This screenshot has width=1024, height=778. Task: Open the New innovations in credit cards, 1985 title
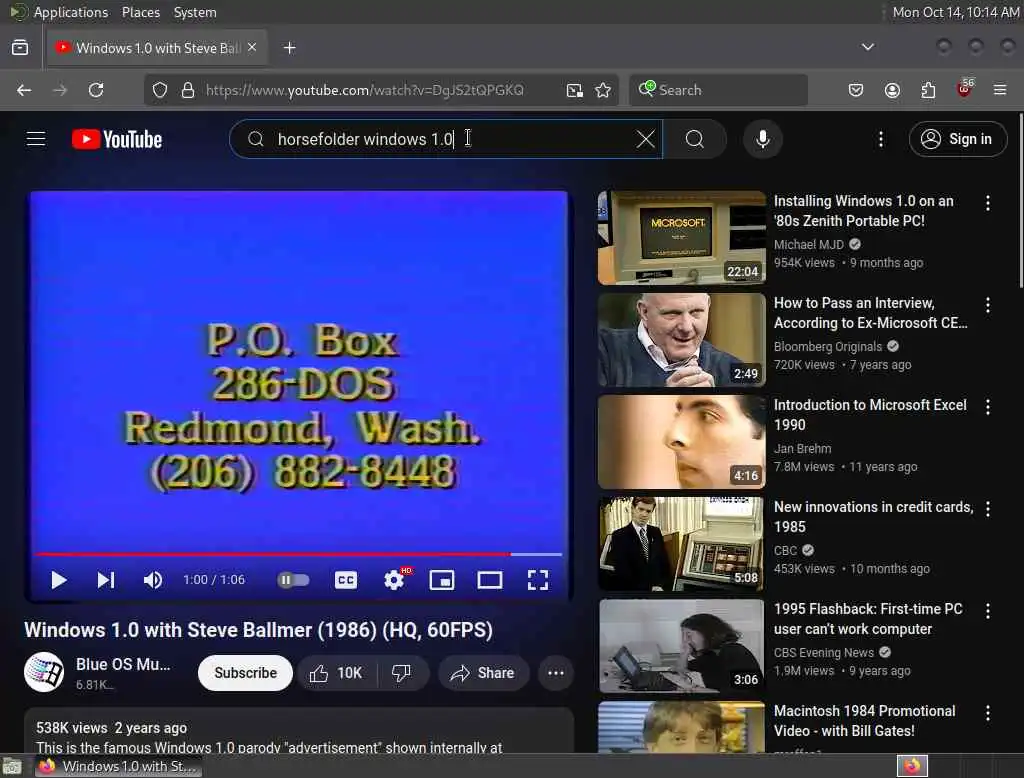point(873,517)
